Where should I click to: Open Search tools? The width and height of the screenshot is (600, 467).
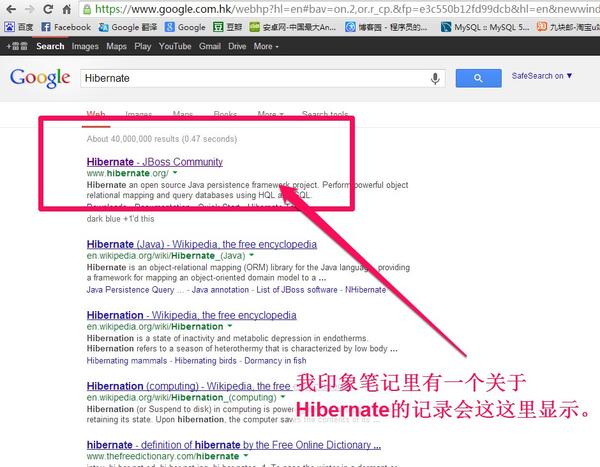325,114
